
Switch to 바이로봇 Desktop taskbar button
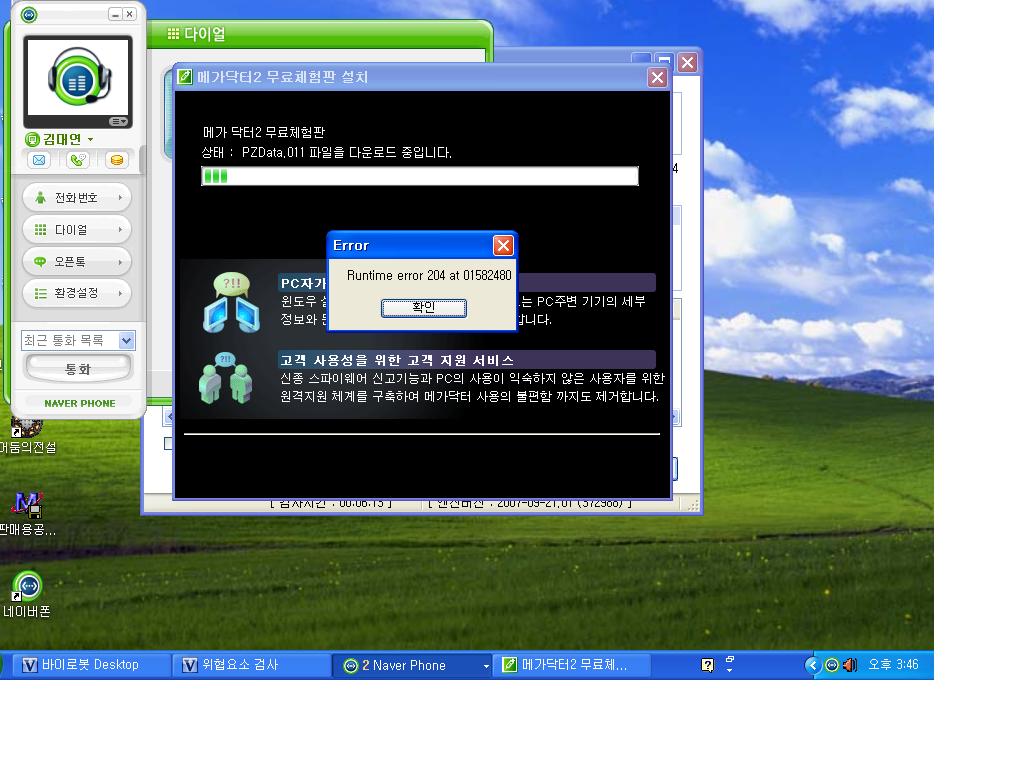coord(91,665)
